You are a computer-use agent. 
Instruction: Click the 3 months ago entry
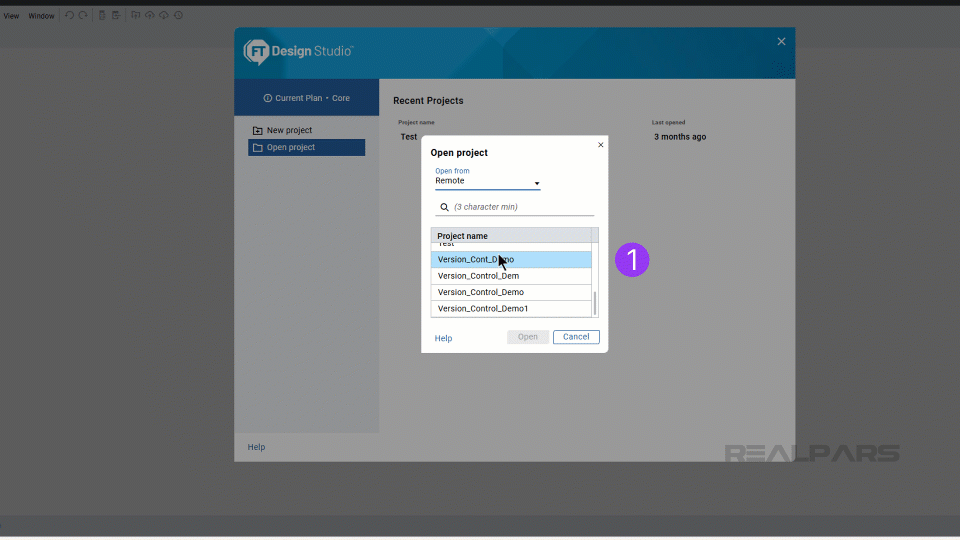680,137
